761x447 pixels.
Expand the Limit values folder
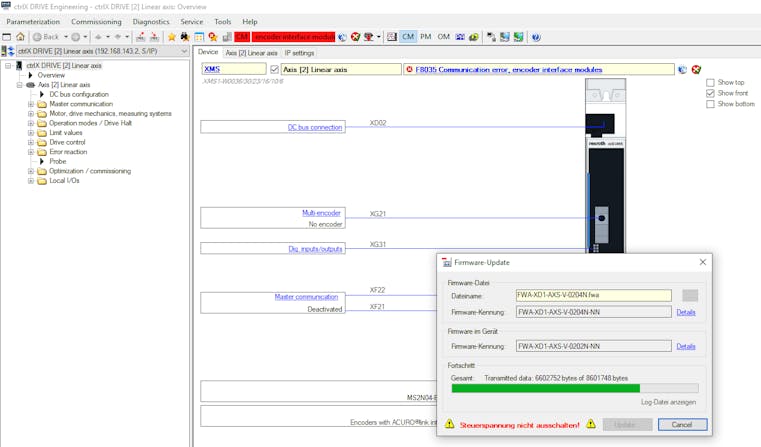point(31,132)
